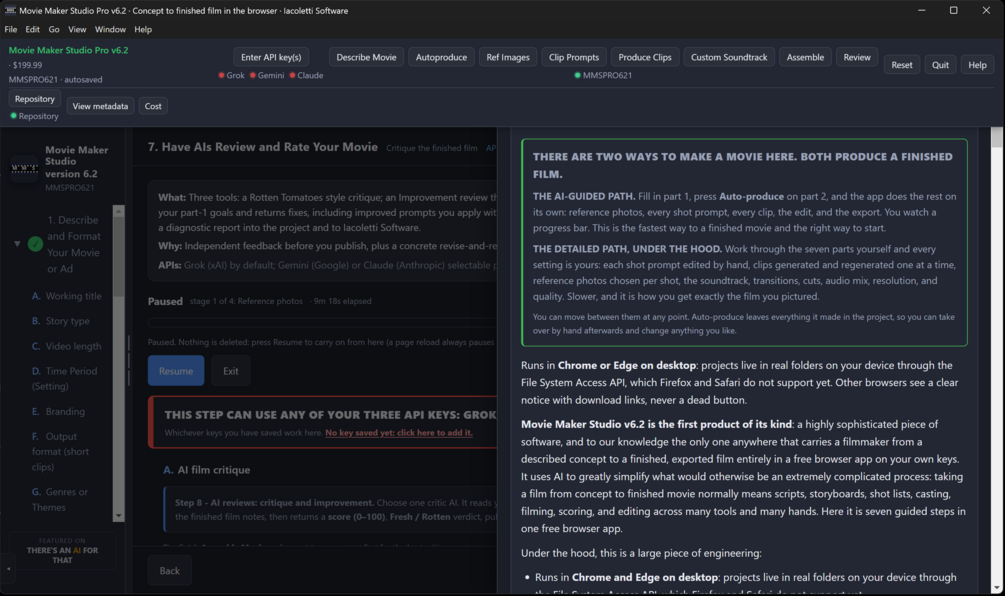Click 'MMSPRO621 · autosaved' status text

pos(56,79)
